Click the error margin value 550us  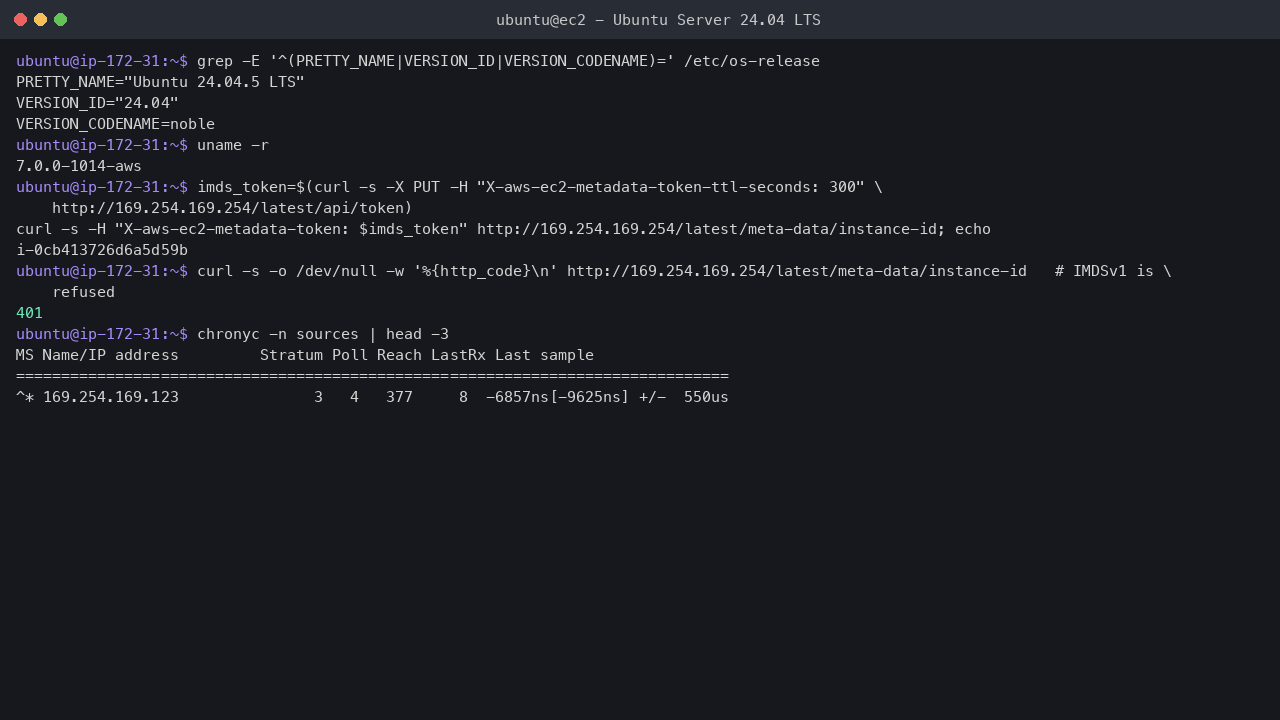(706, 397)
